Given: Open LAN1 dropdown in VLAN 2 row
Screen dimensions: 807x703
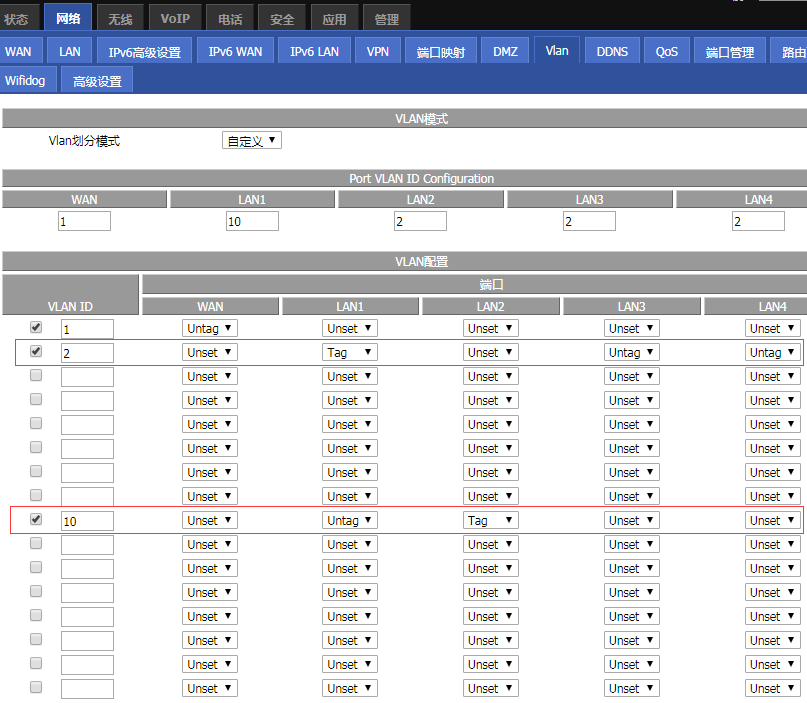Looking at the screenshot, I should click(349, 352).
